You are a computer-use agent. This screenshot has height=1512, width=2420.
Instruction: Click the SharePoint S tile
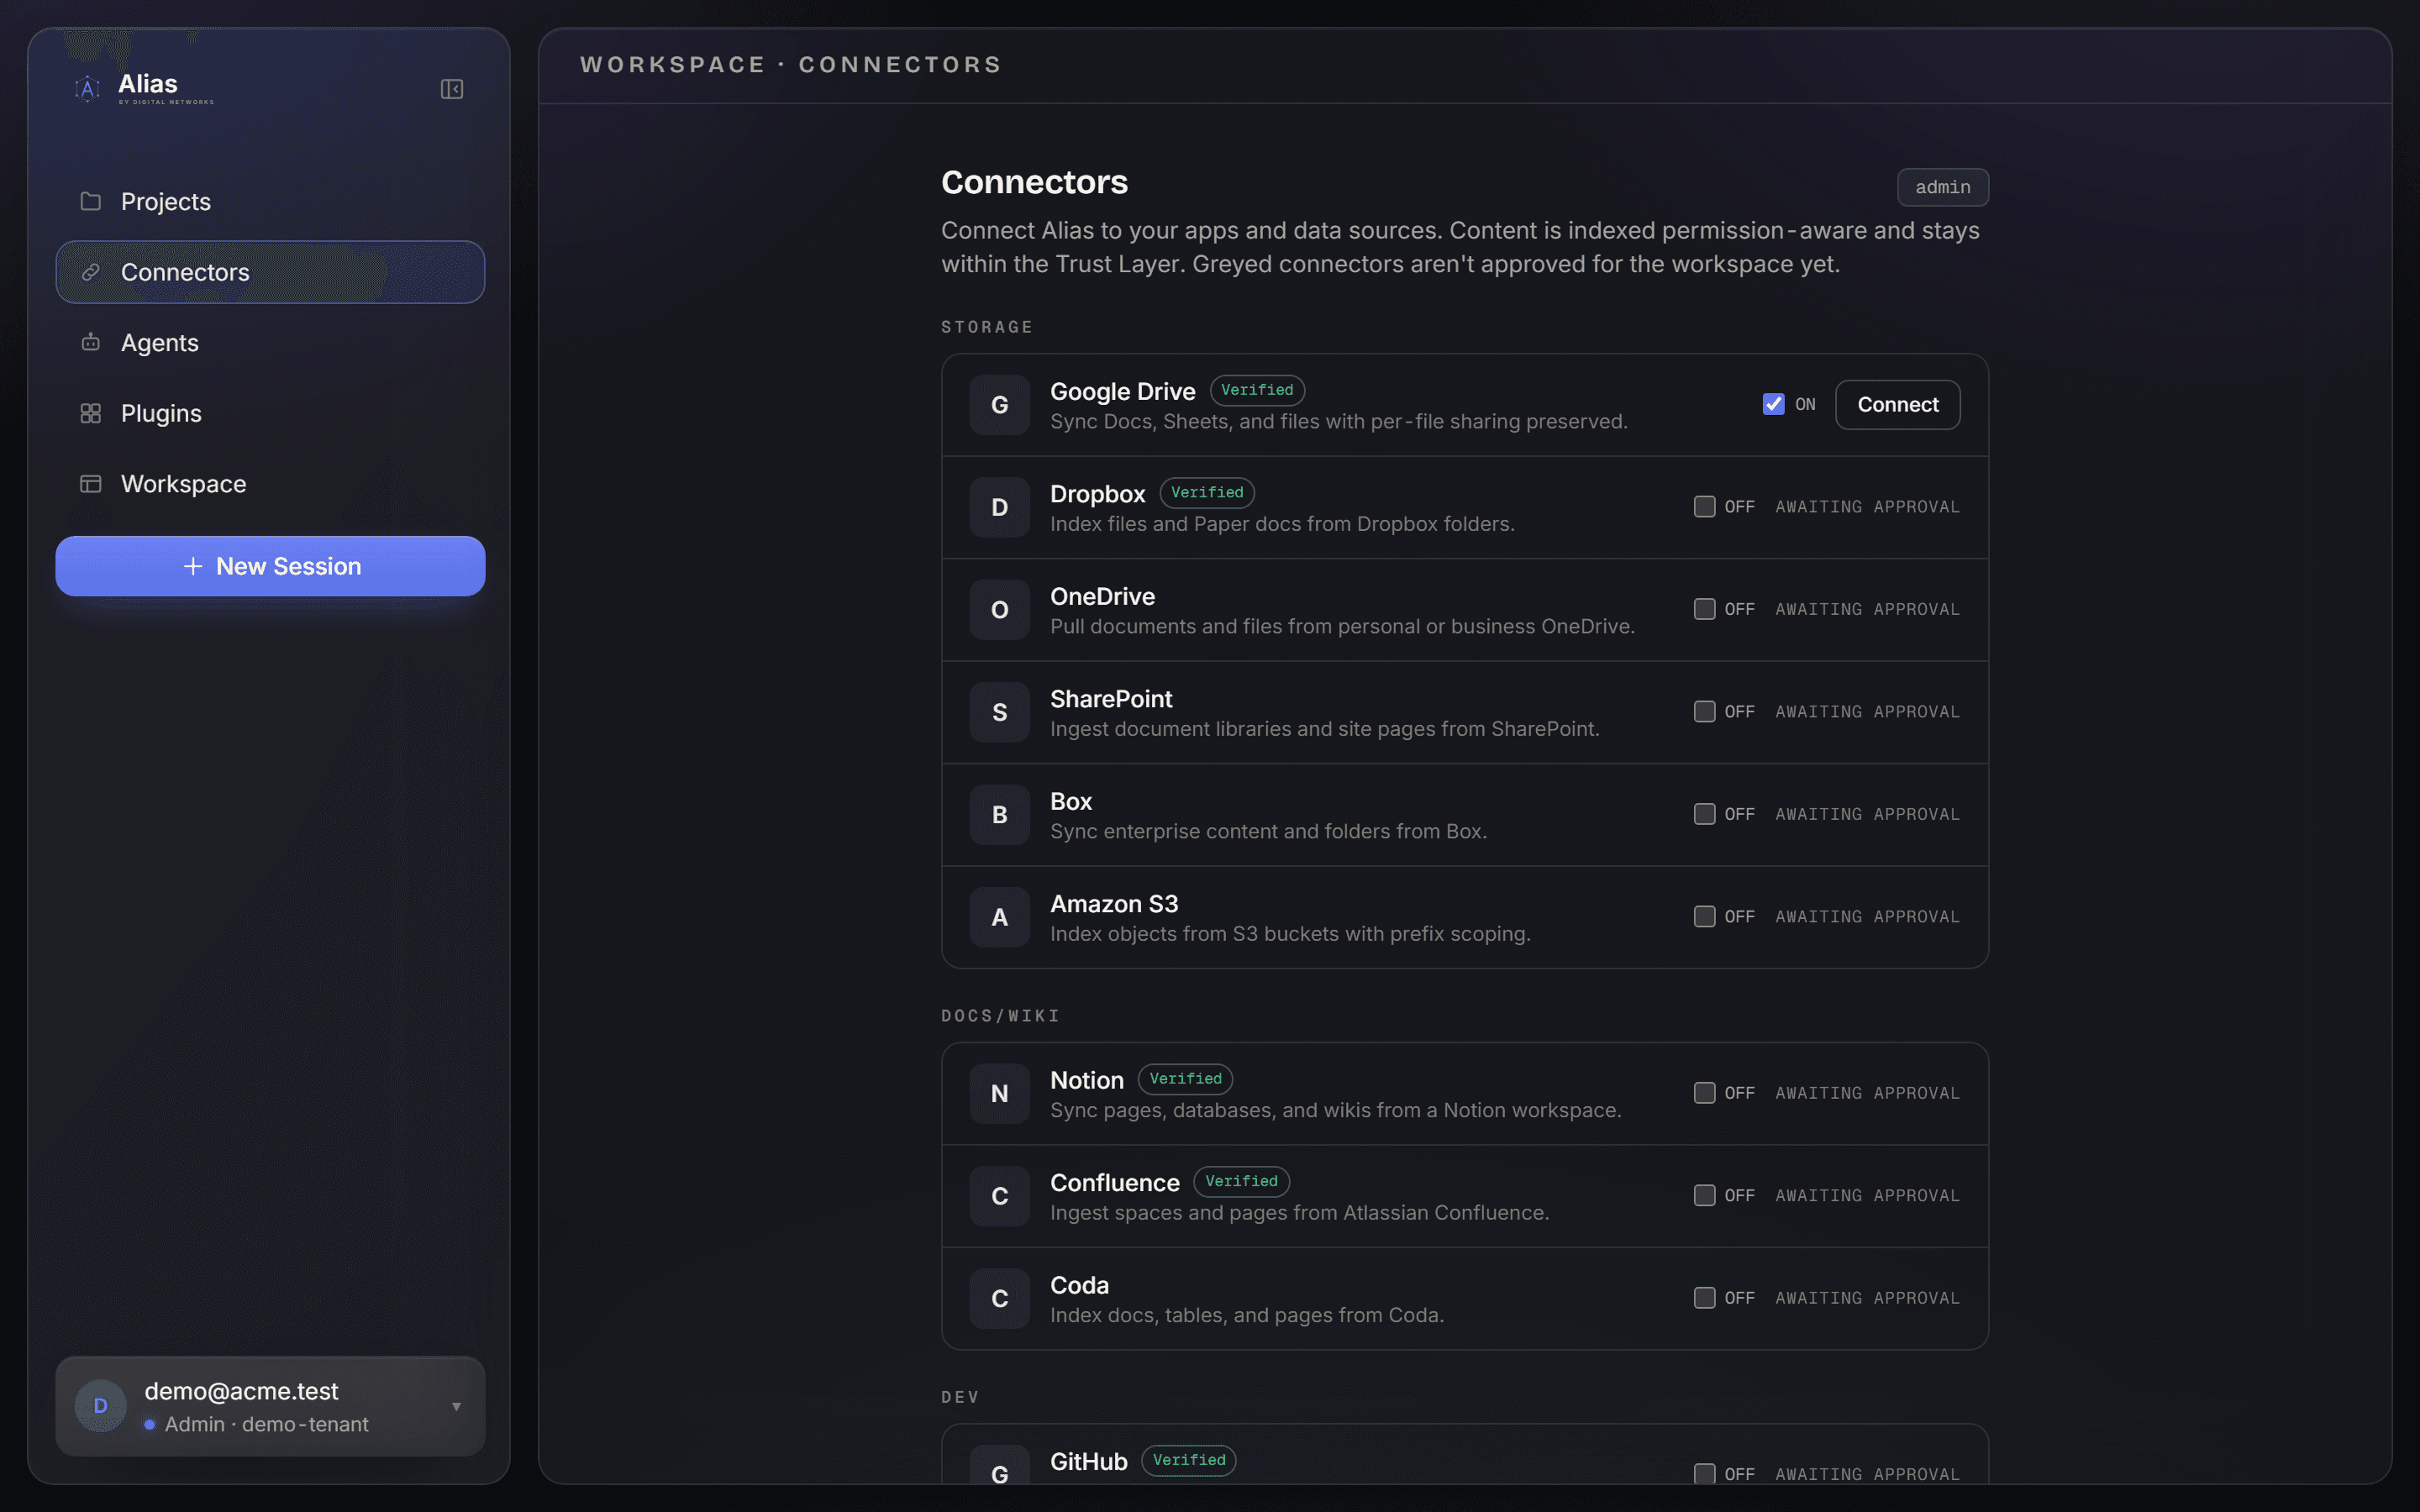[x=999, y=712]
